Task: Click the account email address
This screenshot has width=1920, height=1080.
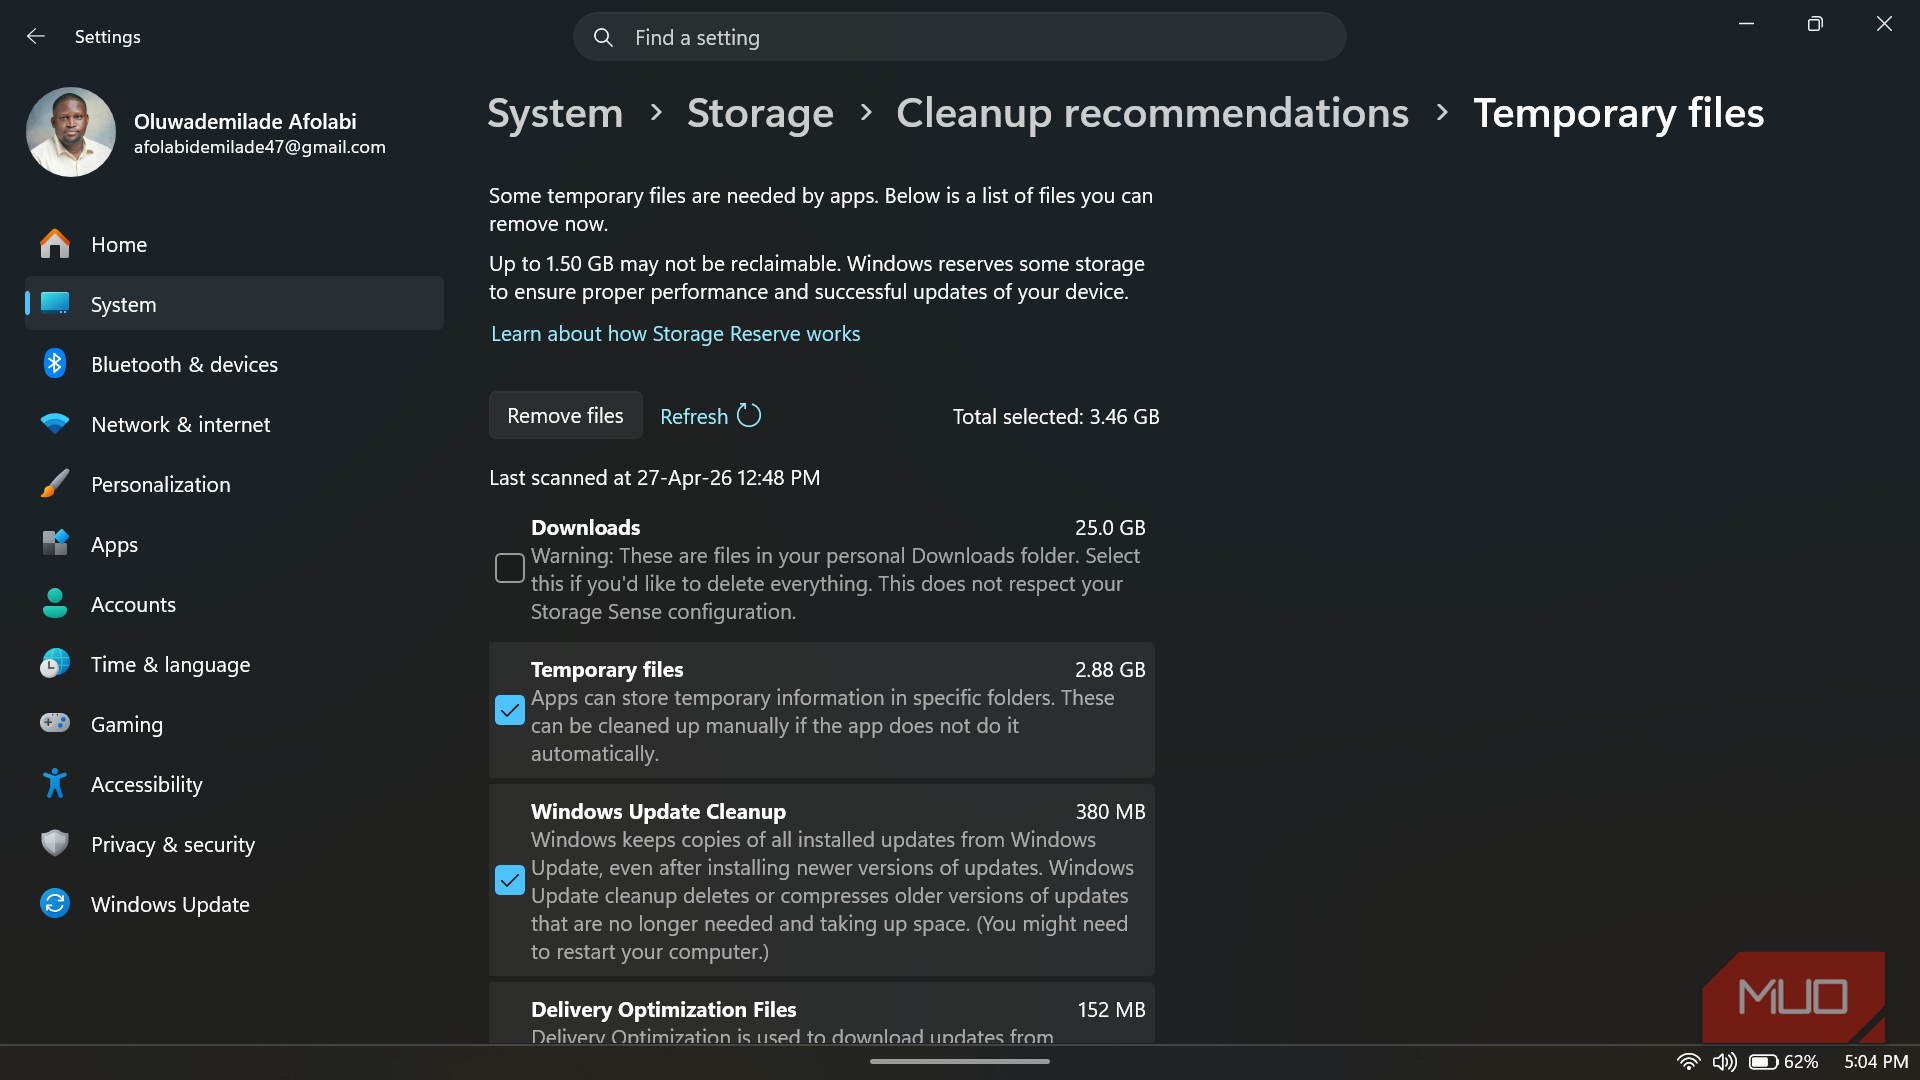Action: pyautogui.click(x=260, y=147)
